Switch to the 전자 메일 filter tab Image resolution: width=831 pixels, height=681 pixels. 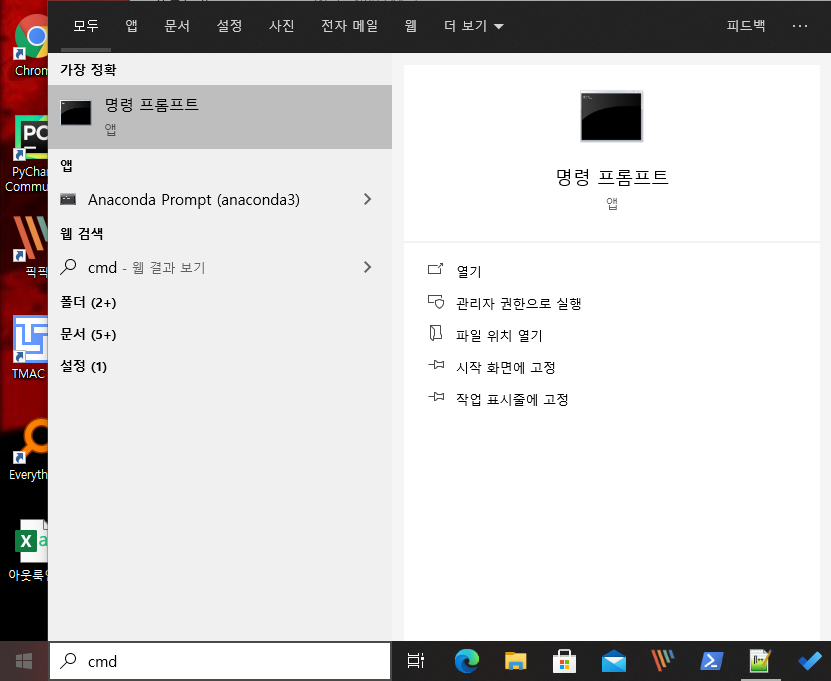[349, 25]
